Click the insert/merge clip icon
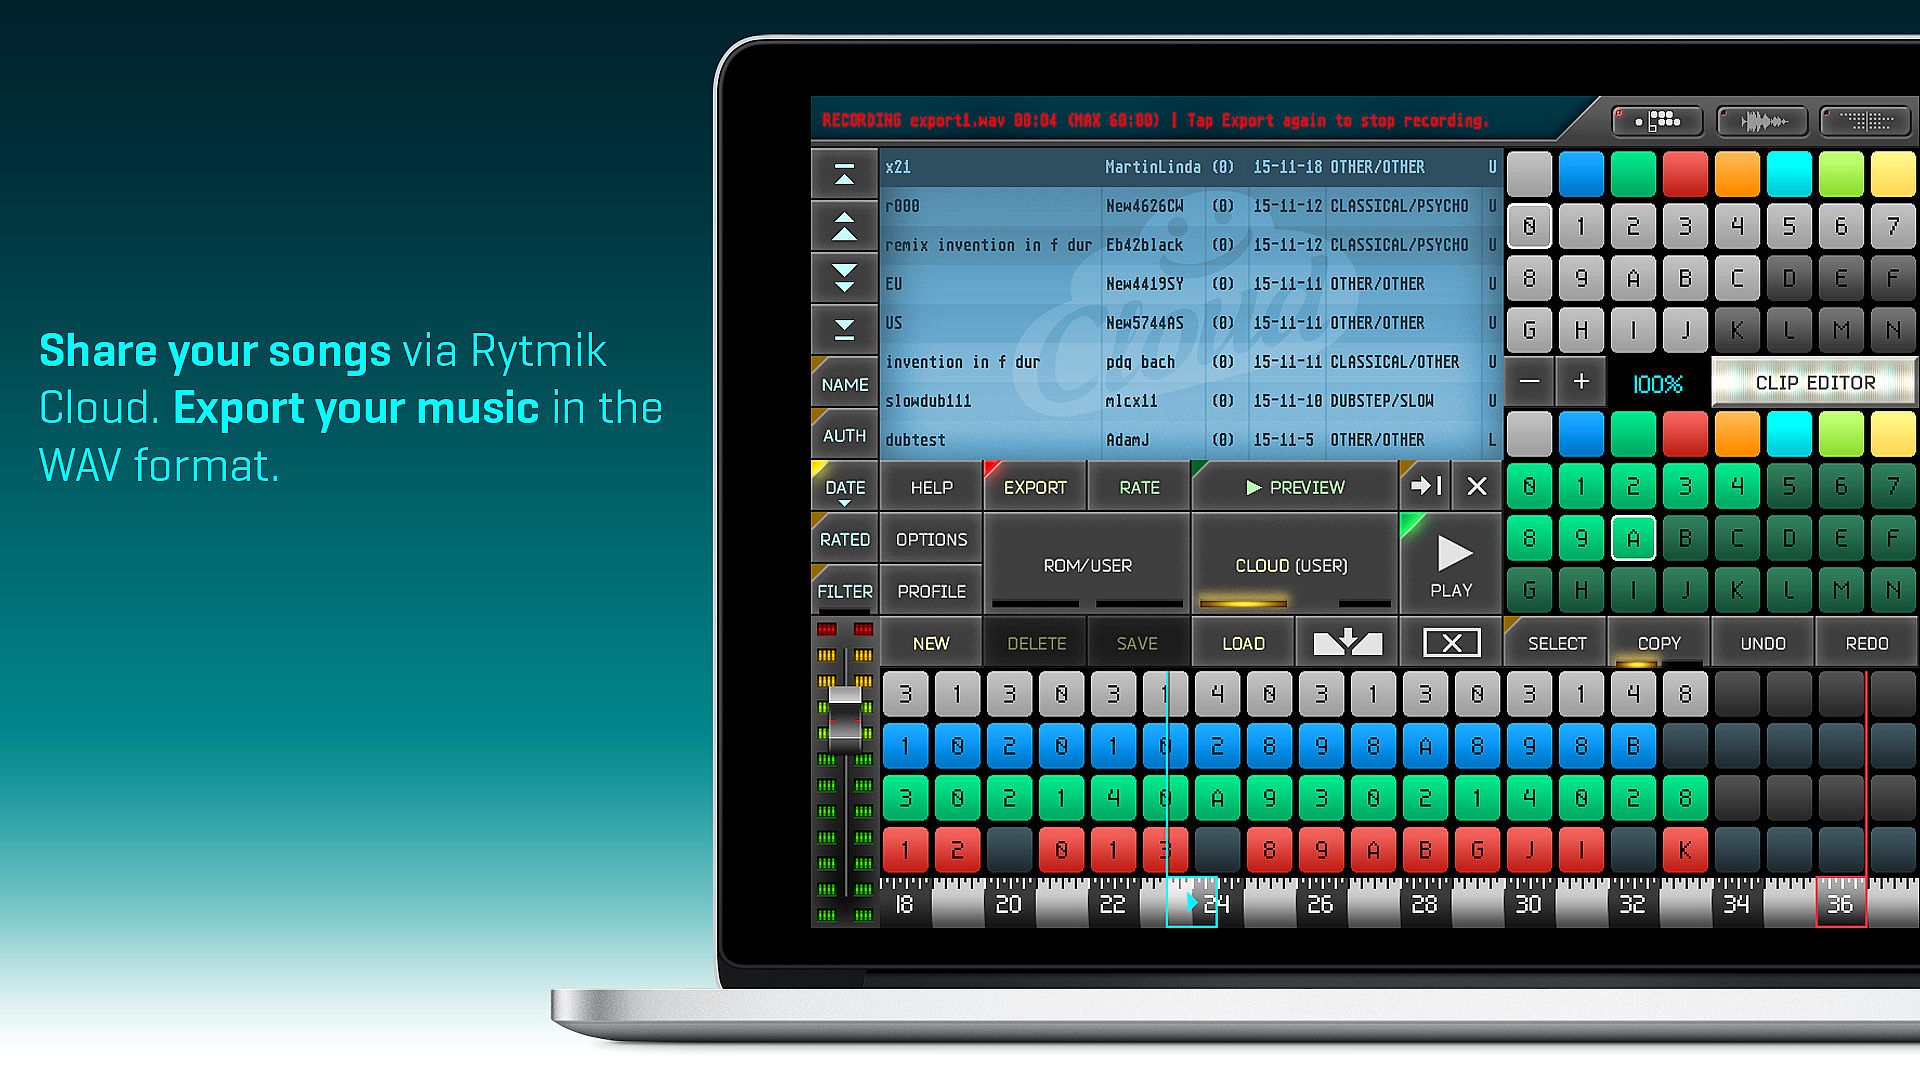This screenshot has height=1080, width=1920. coord(1347,643)
